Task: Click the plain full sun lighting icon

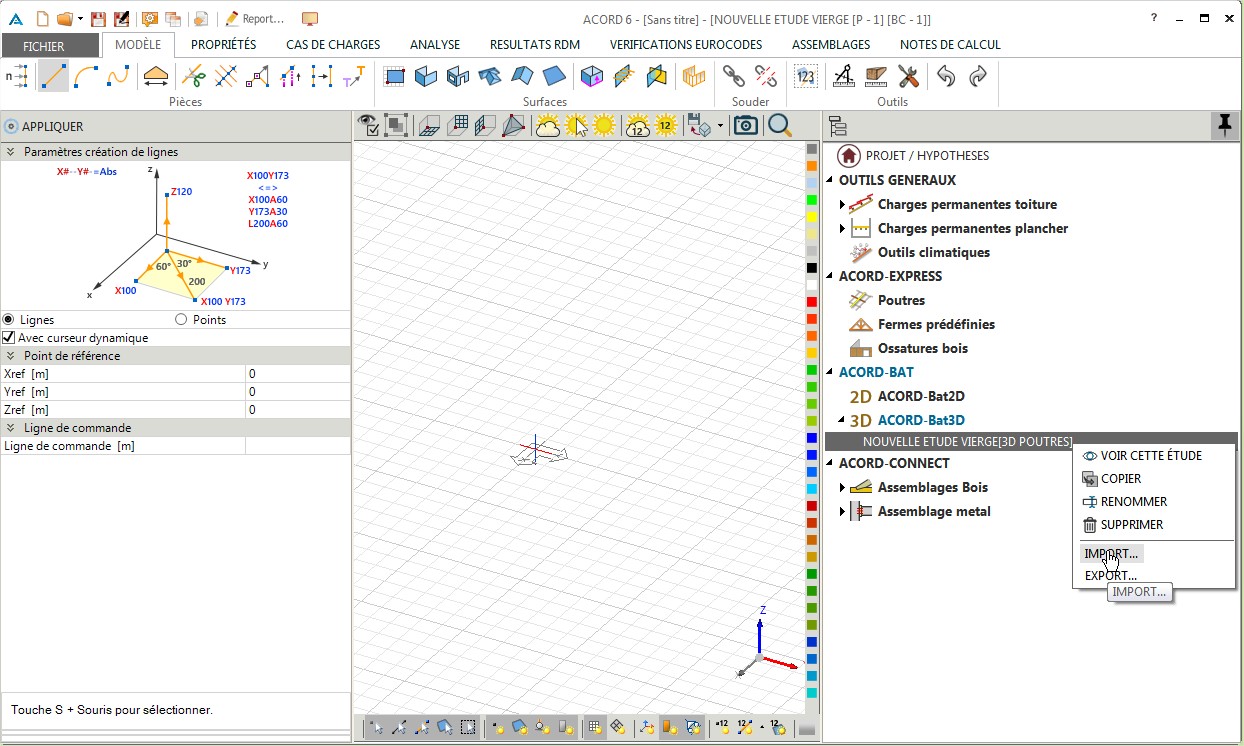Action: click(604, 125)
